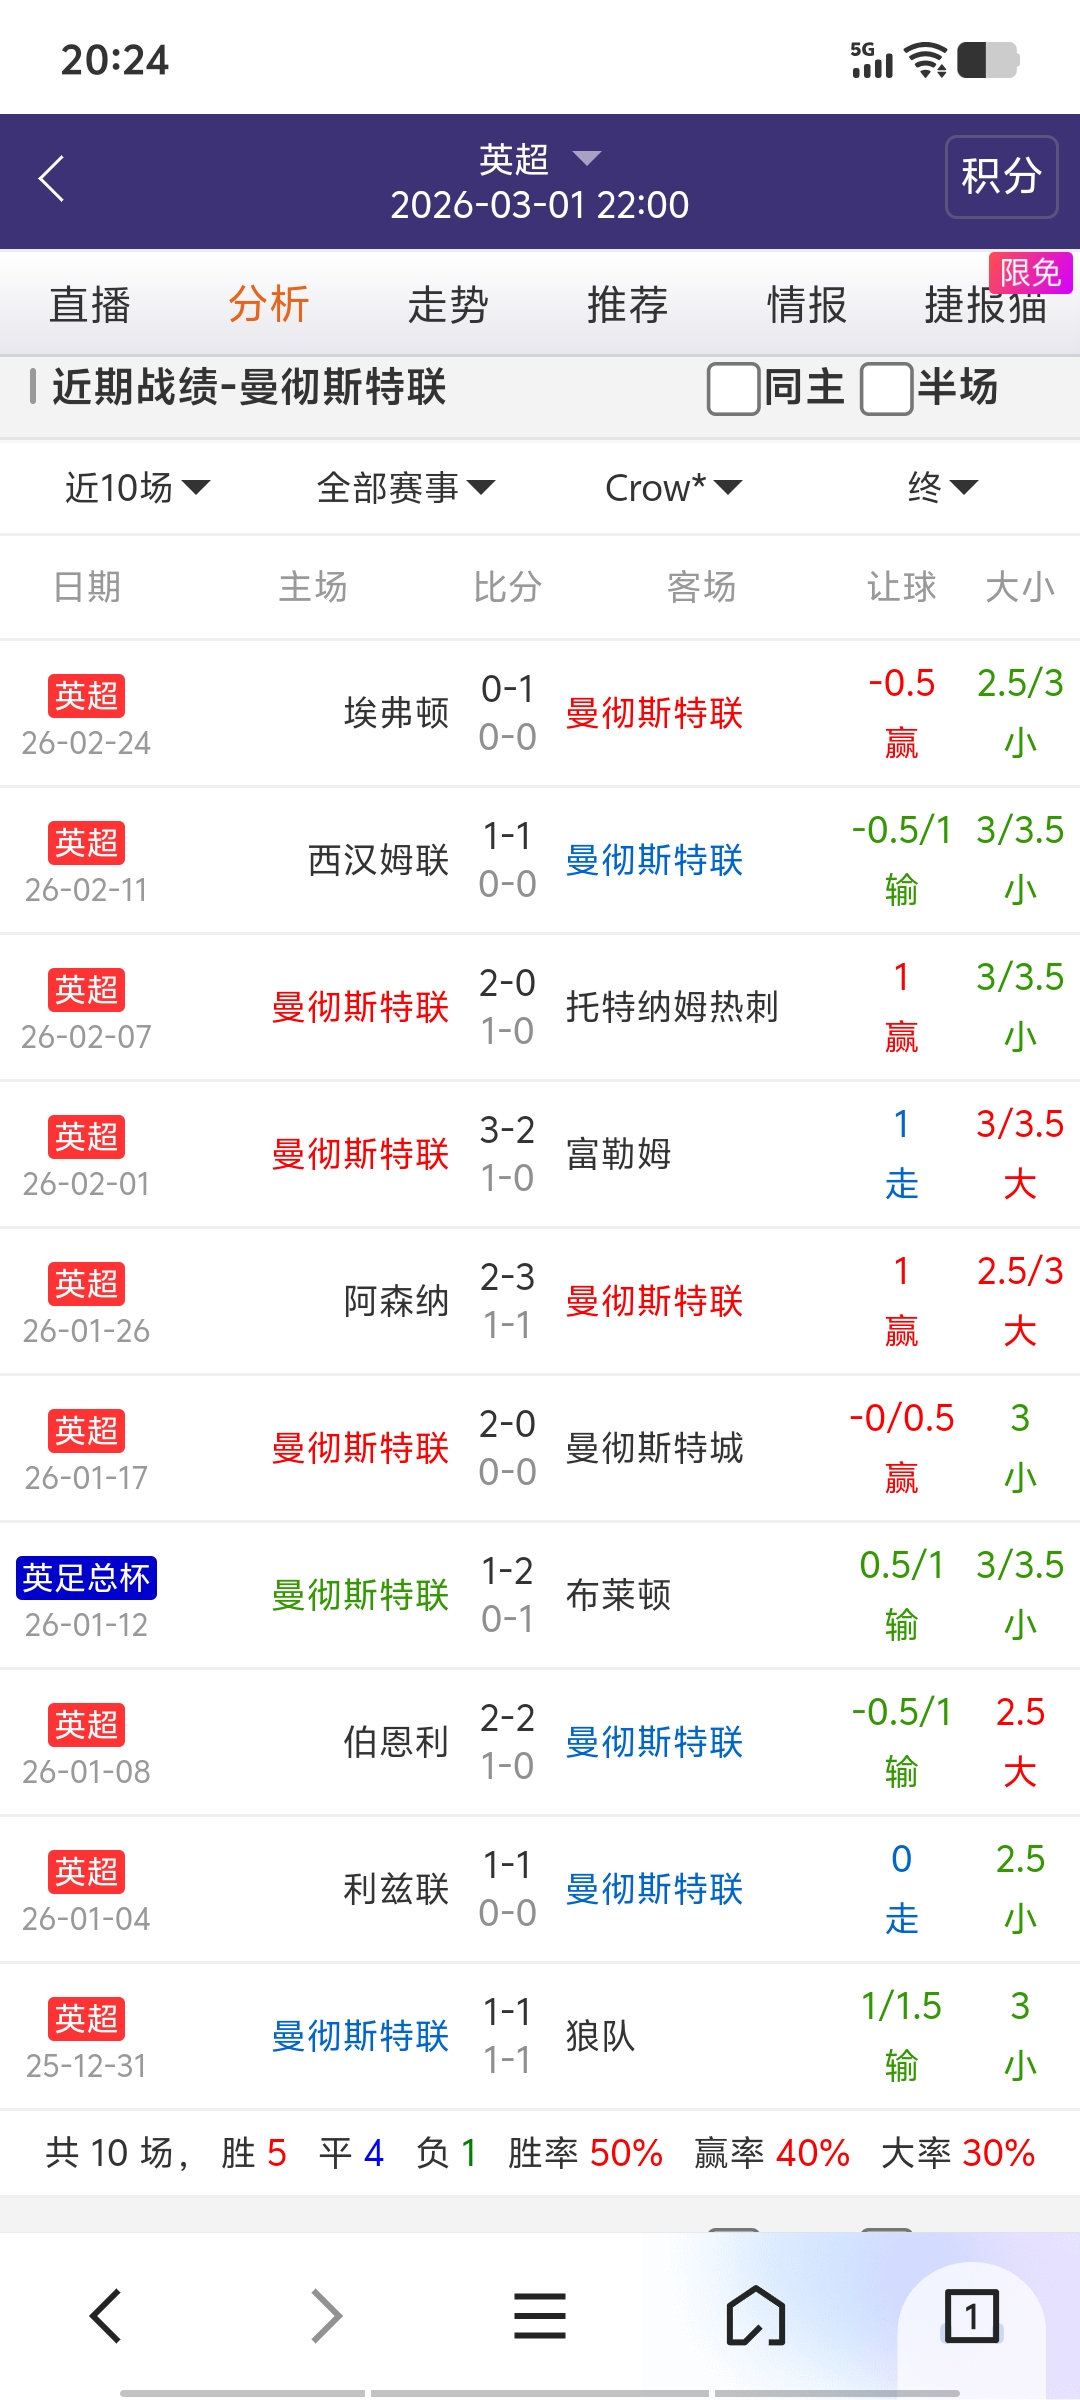Expand the 英超 league selector in header
Image resolution: width=1080 pixels, height=2400 pixels.
tap(540, 159)
